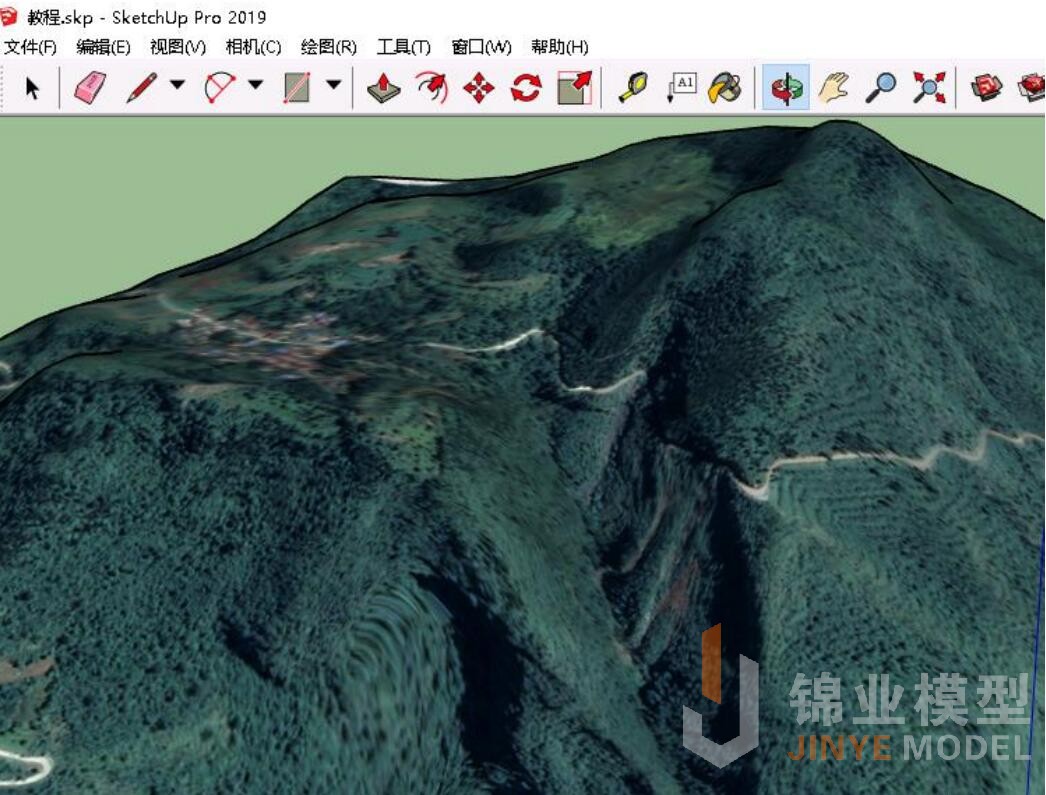Choose the Line pencil tool
This screenshot has height=795, width=1046.
(141, 87)
